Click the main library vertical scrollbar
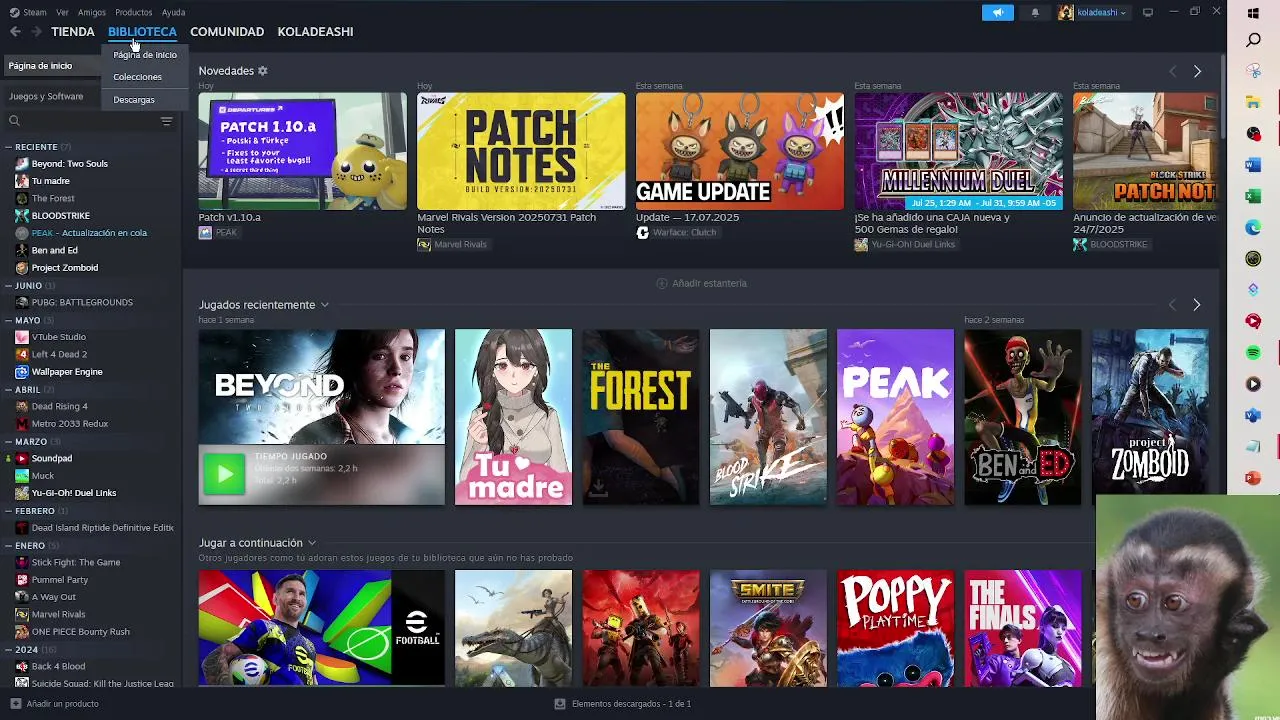Viewport: 1280px width, 720px height. click(1221, 97)
